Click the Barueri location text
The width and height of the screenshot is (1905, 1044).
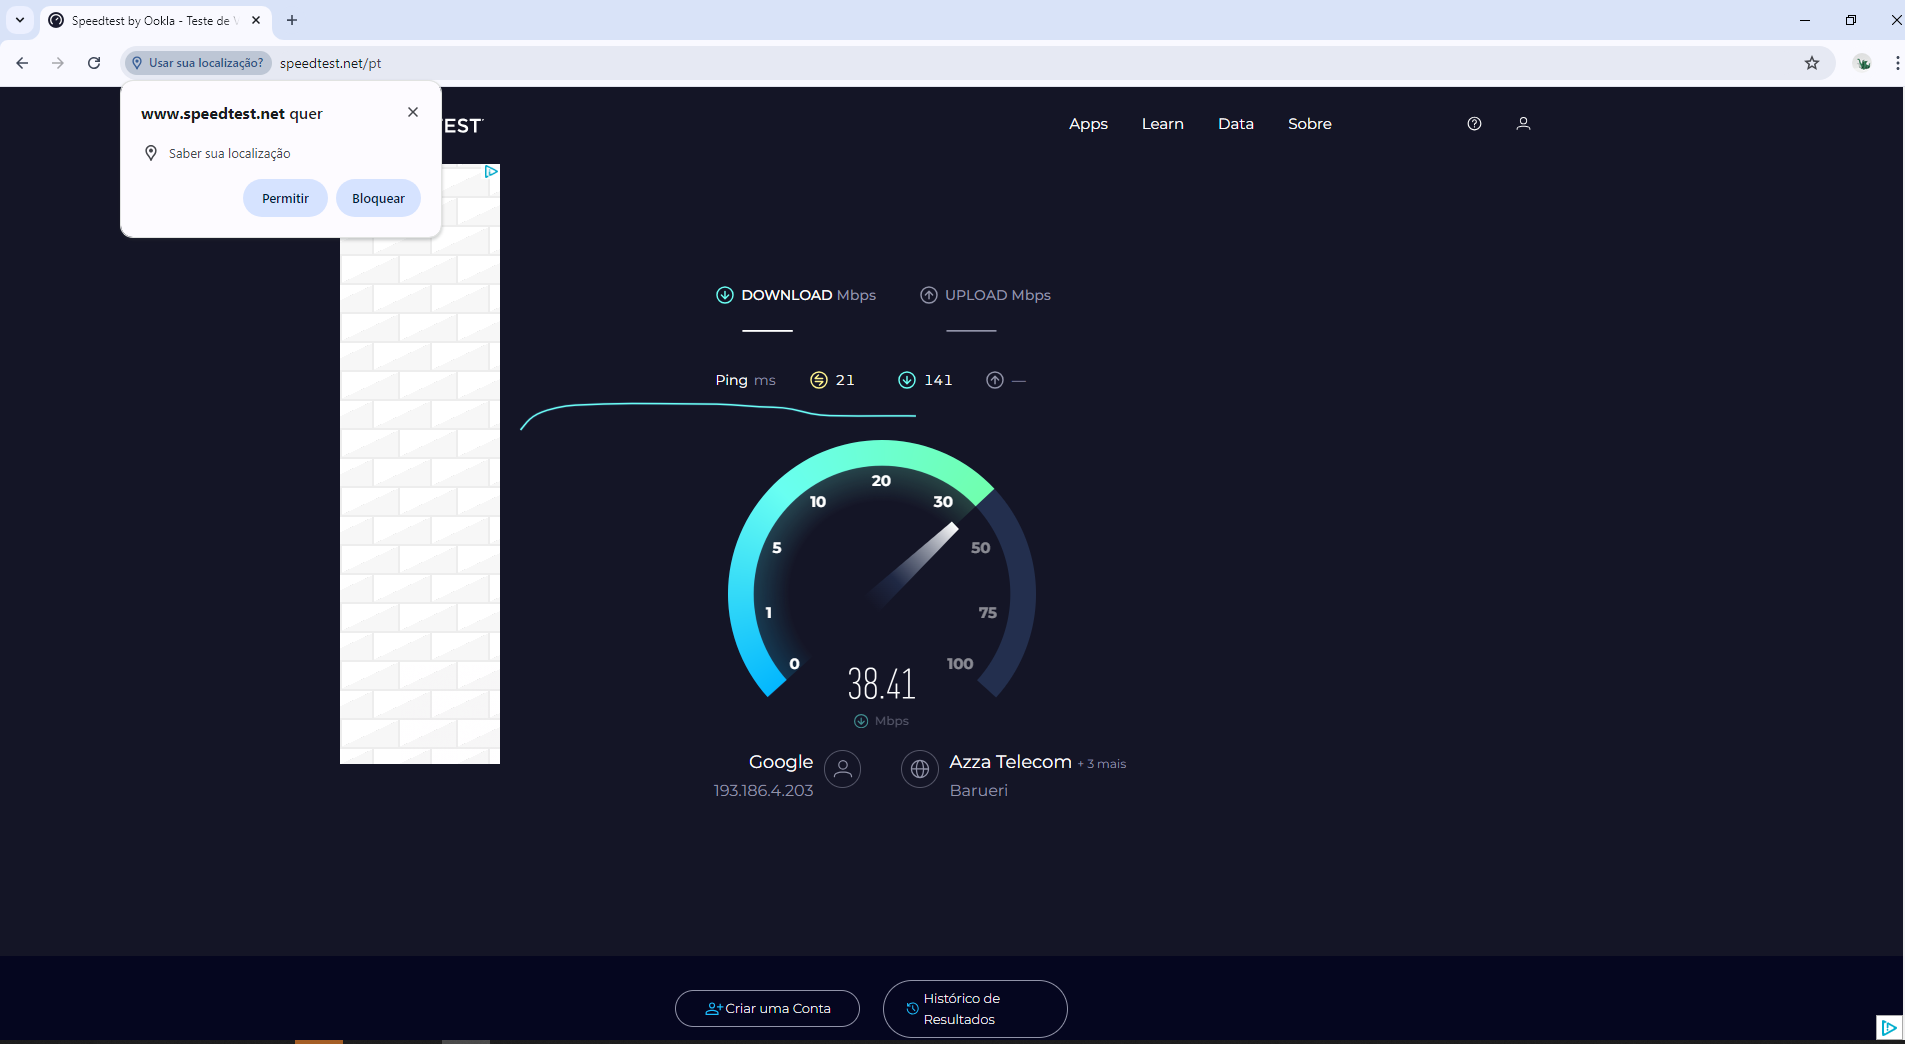pos(978,791)
